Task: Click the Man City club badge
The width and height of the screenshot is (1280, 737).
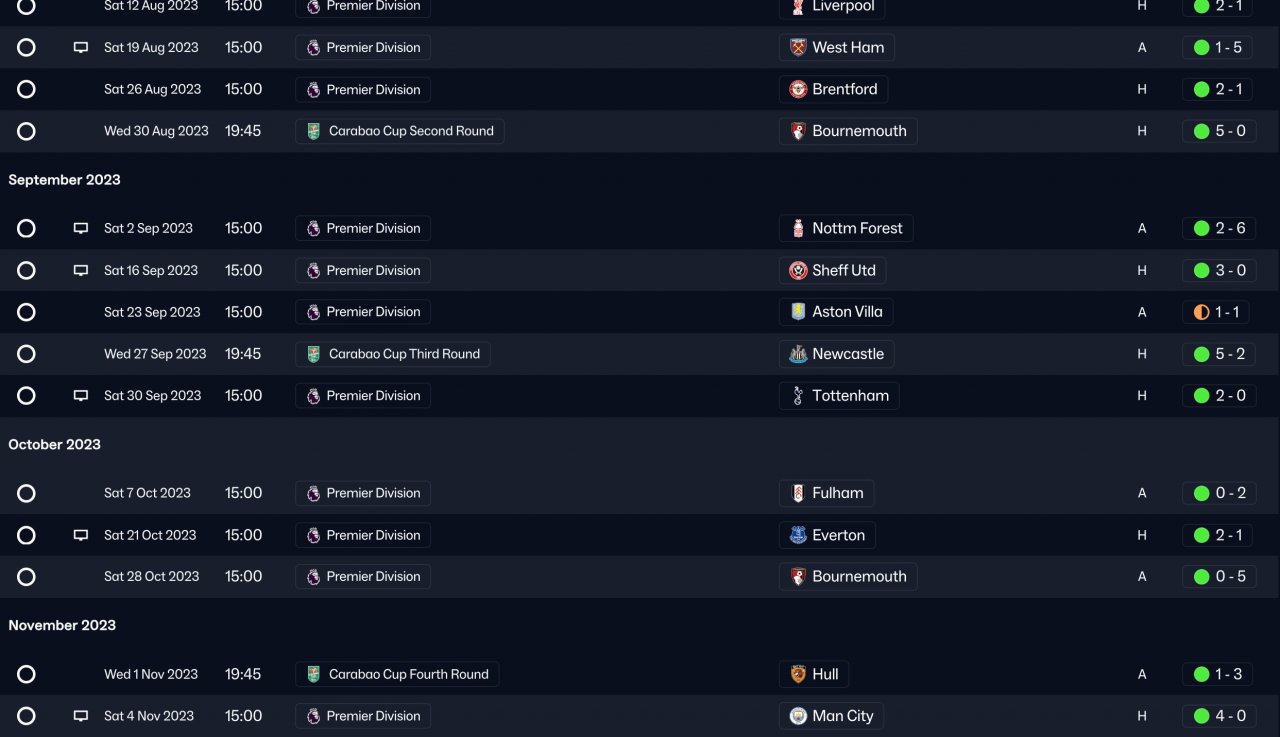Action: [798, 716]
